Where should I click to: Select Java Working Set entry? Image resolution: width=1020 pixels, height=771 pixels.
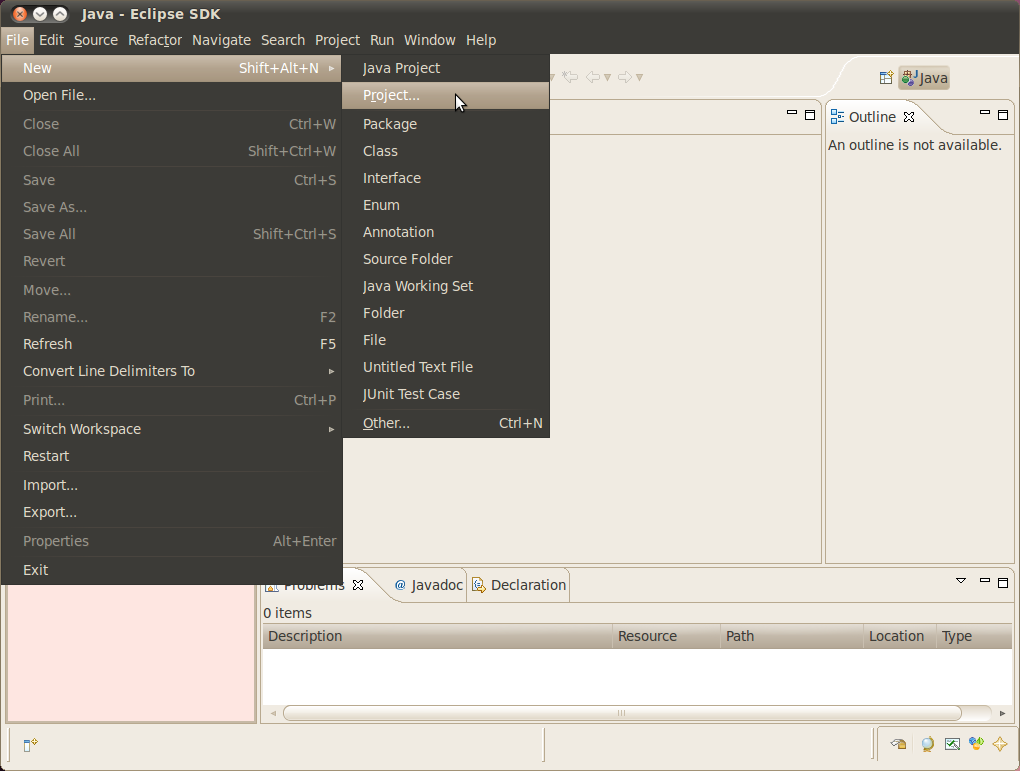pos(446,286)
